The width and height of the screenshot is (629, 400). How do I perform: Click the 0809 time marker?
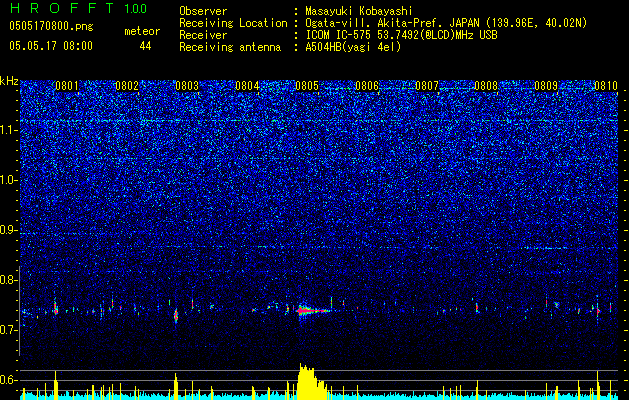click(546, 86)
